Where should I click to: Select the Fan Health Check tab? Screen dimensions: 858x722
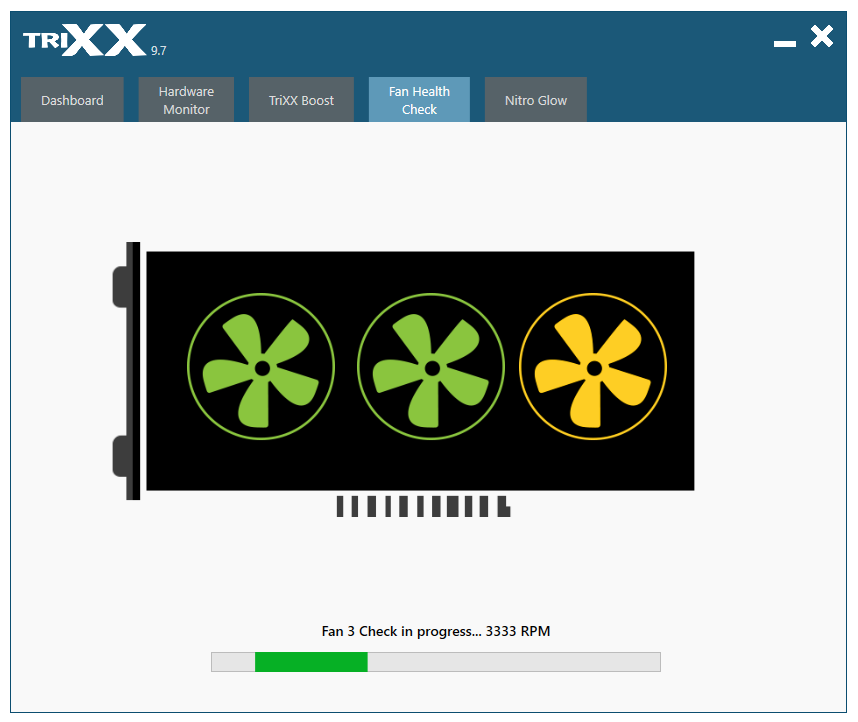click(419, 100)
